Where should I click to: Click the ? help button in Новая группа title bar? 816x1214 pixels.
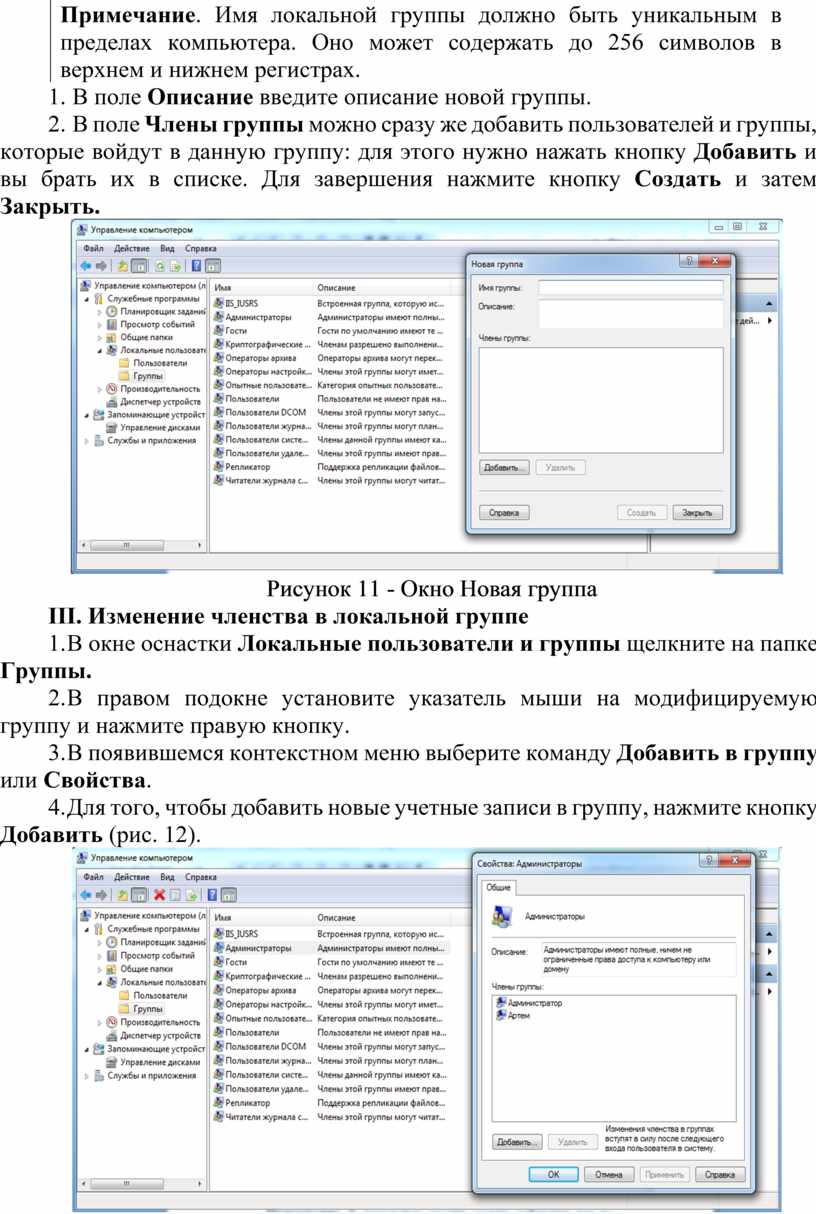pos(689,261)
